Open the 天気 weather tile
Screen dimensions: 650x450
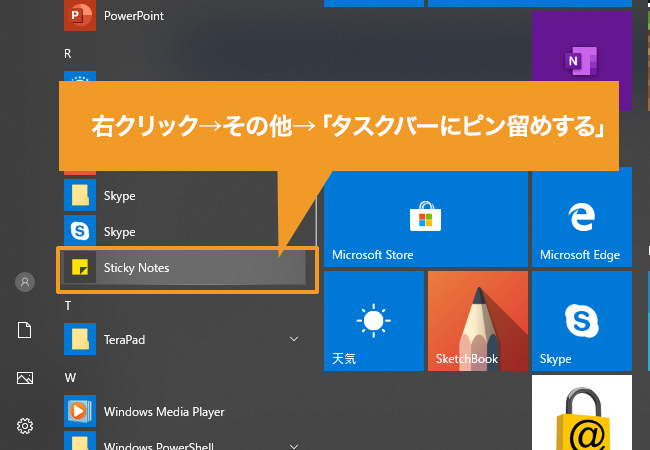[x=374, y=320]
